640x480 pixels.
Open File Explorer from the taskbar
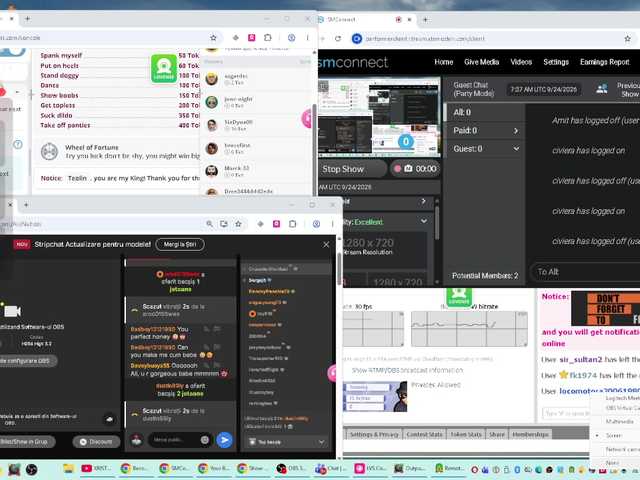click(68, 469)
